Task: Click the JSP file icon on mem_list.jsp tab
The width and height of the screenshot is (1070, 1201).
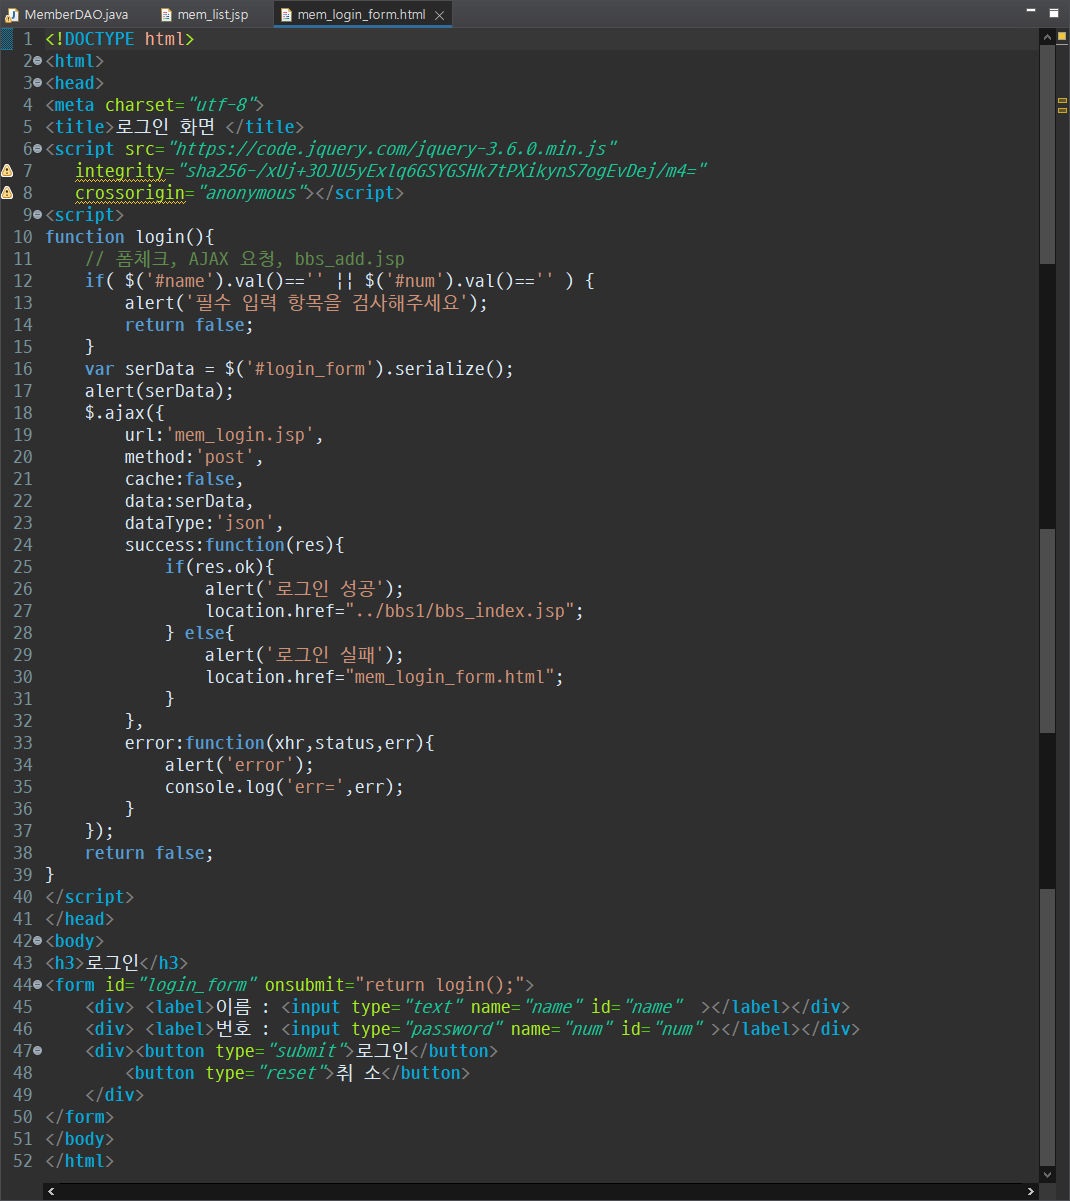Action: [166, 15]
